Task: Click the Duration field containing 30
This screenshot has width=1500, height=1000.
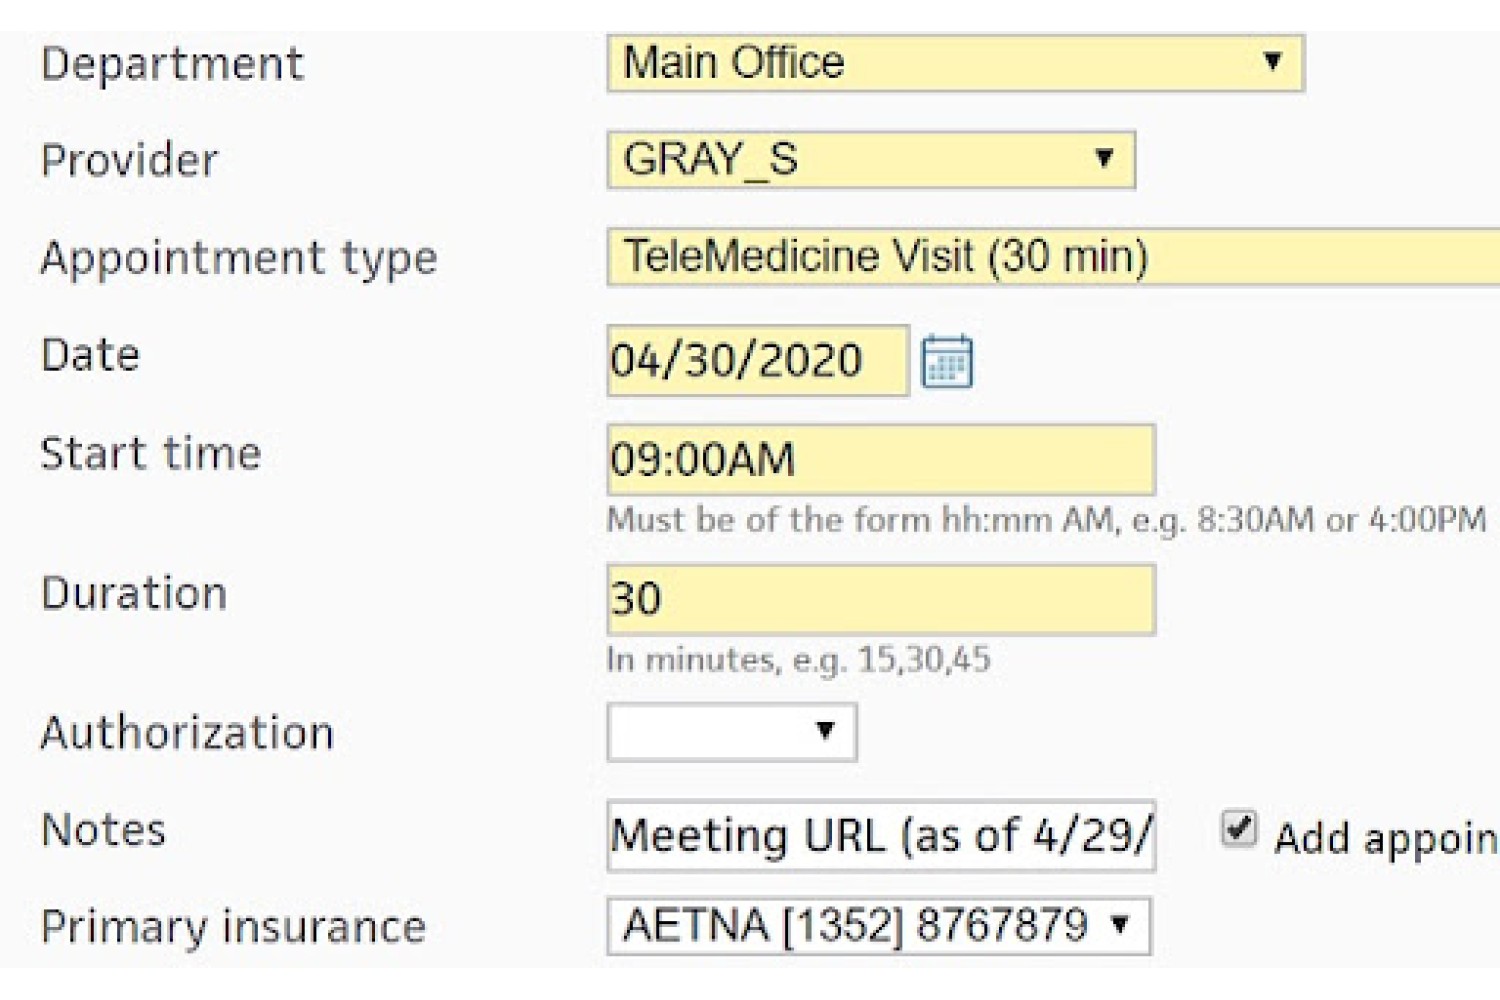Action: pyautogui.click(x=880, y=599)
